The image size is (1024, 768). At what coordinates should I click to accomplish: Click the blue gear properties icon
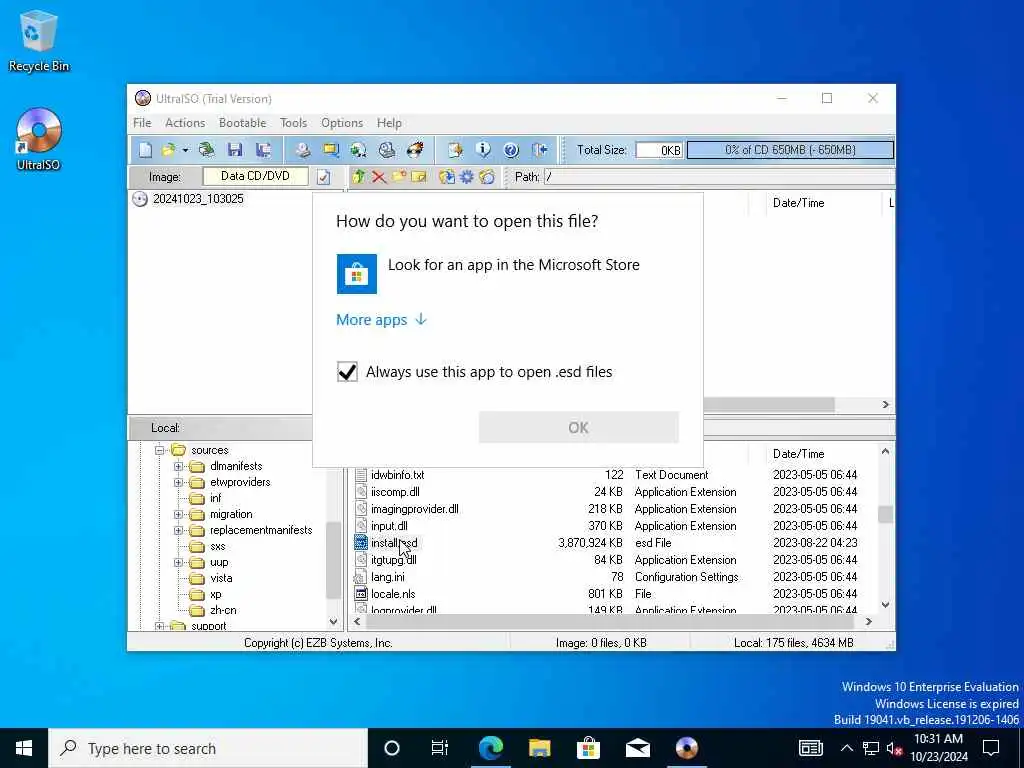[x=467, y=176]
